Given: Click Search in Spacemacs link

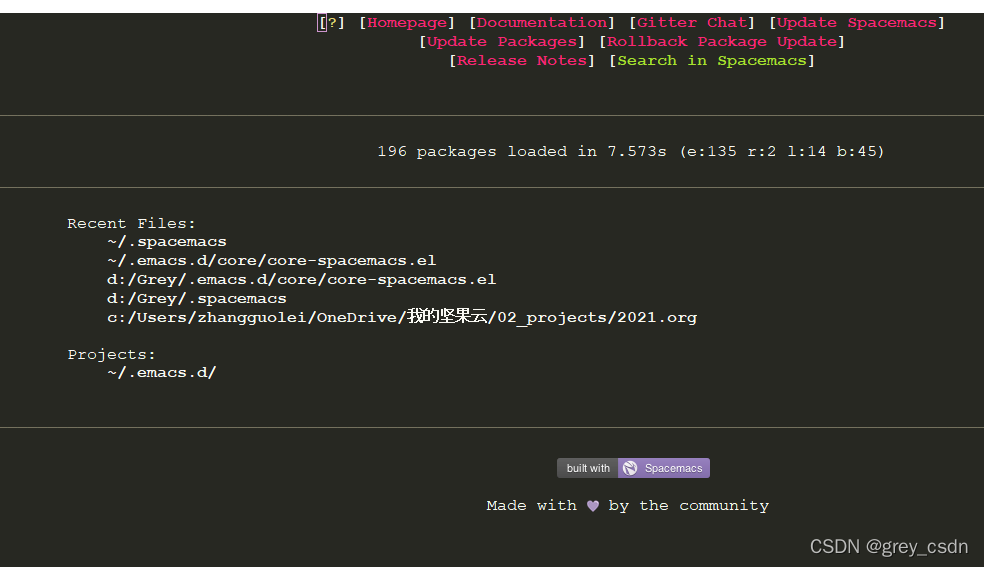Looking at the screenshot, I should coord(712,60).
